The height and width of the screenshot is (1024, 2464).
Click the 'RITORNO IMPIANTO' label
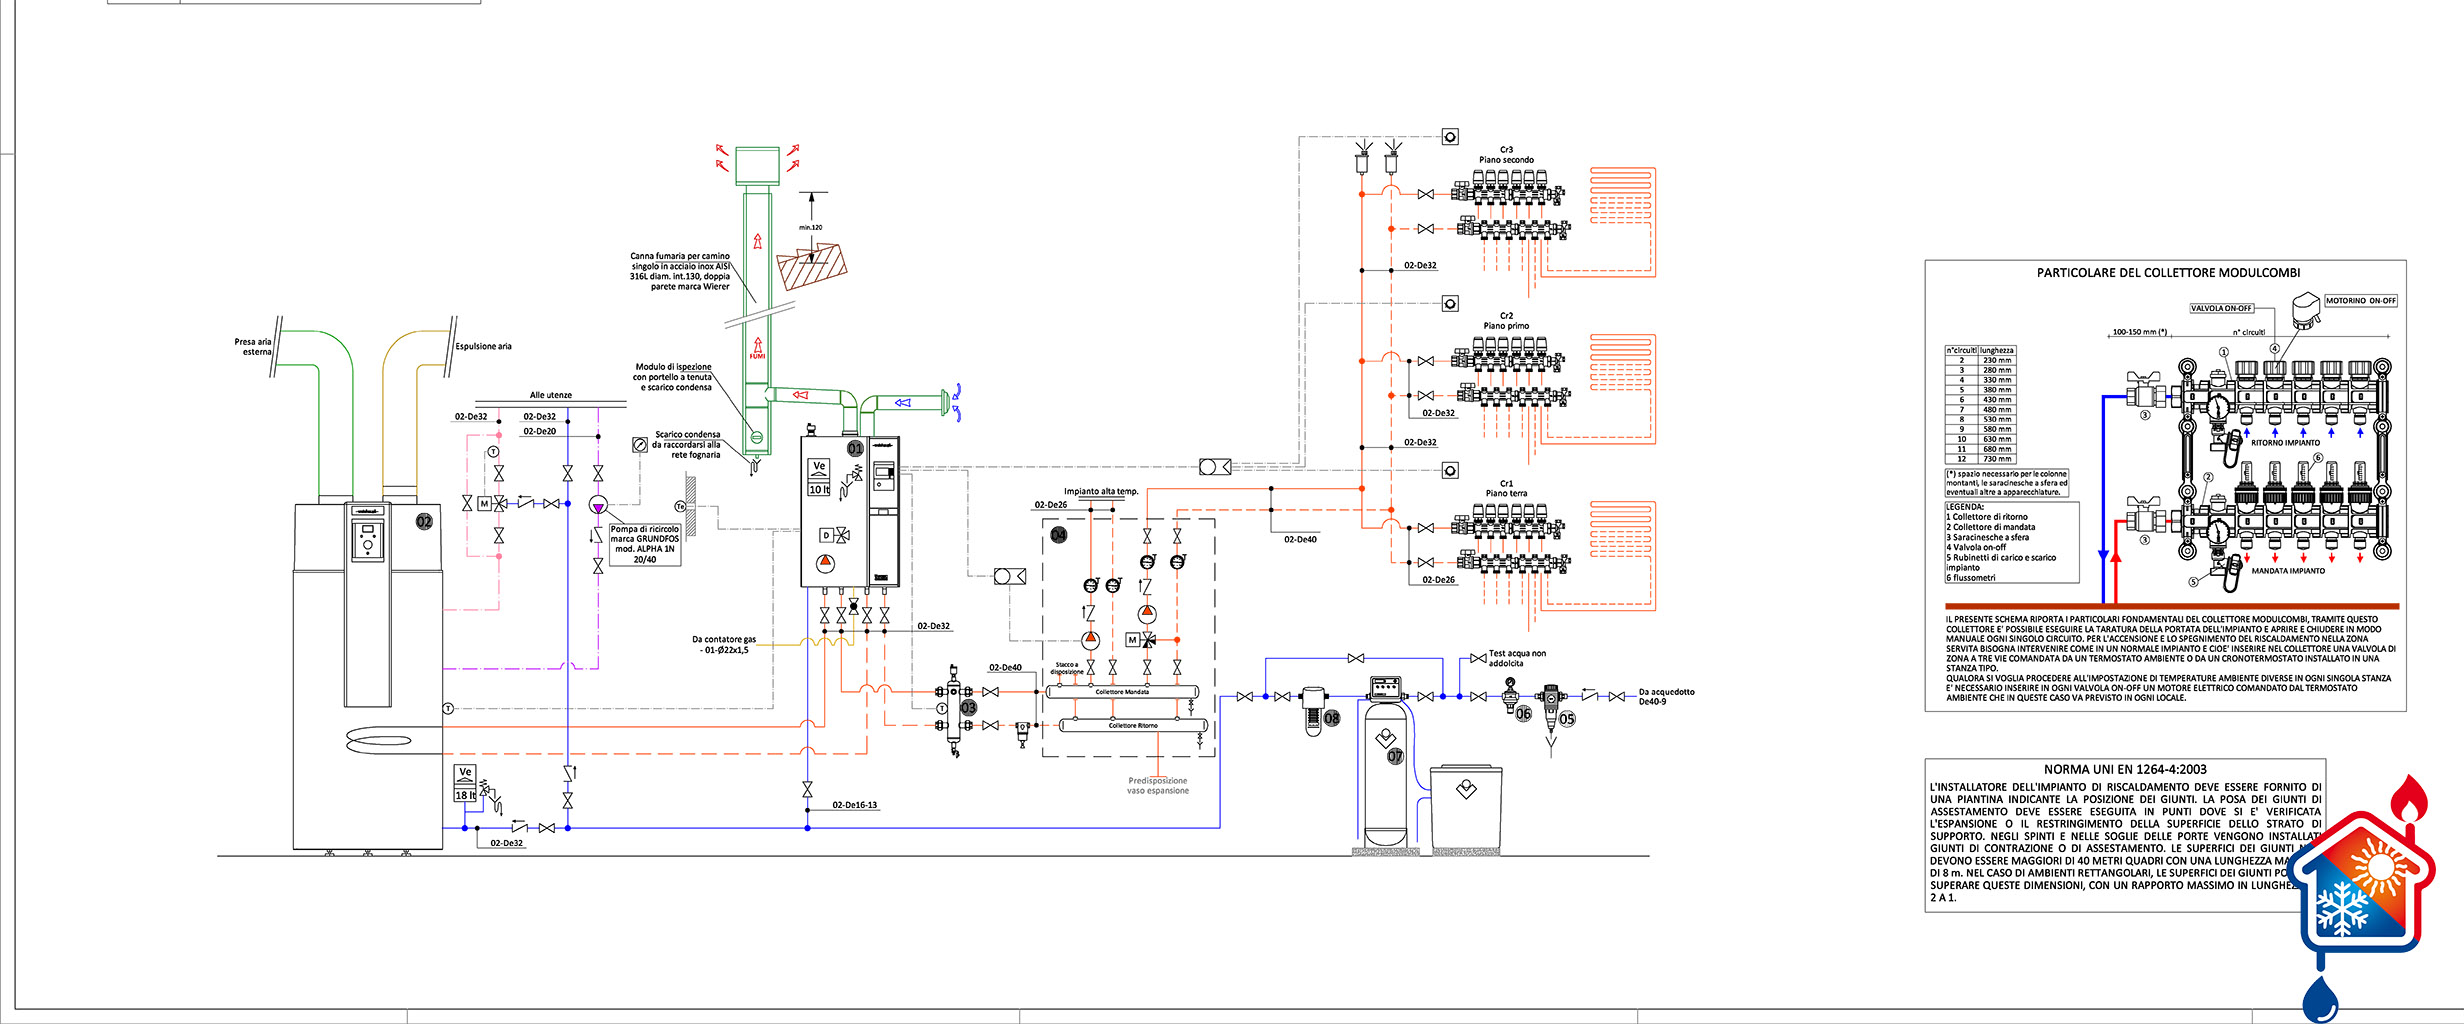coord(2286,443)
